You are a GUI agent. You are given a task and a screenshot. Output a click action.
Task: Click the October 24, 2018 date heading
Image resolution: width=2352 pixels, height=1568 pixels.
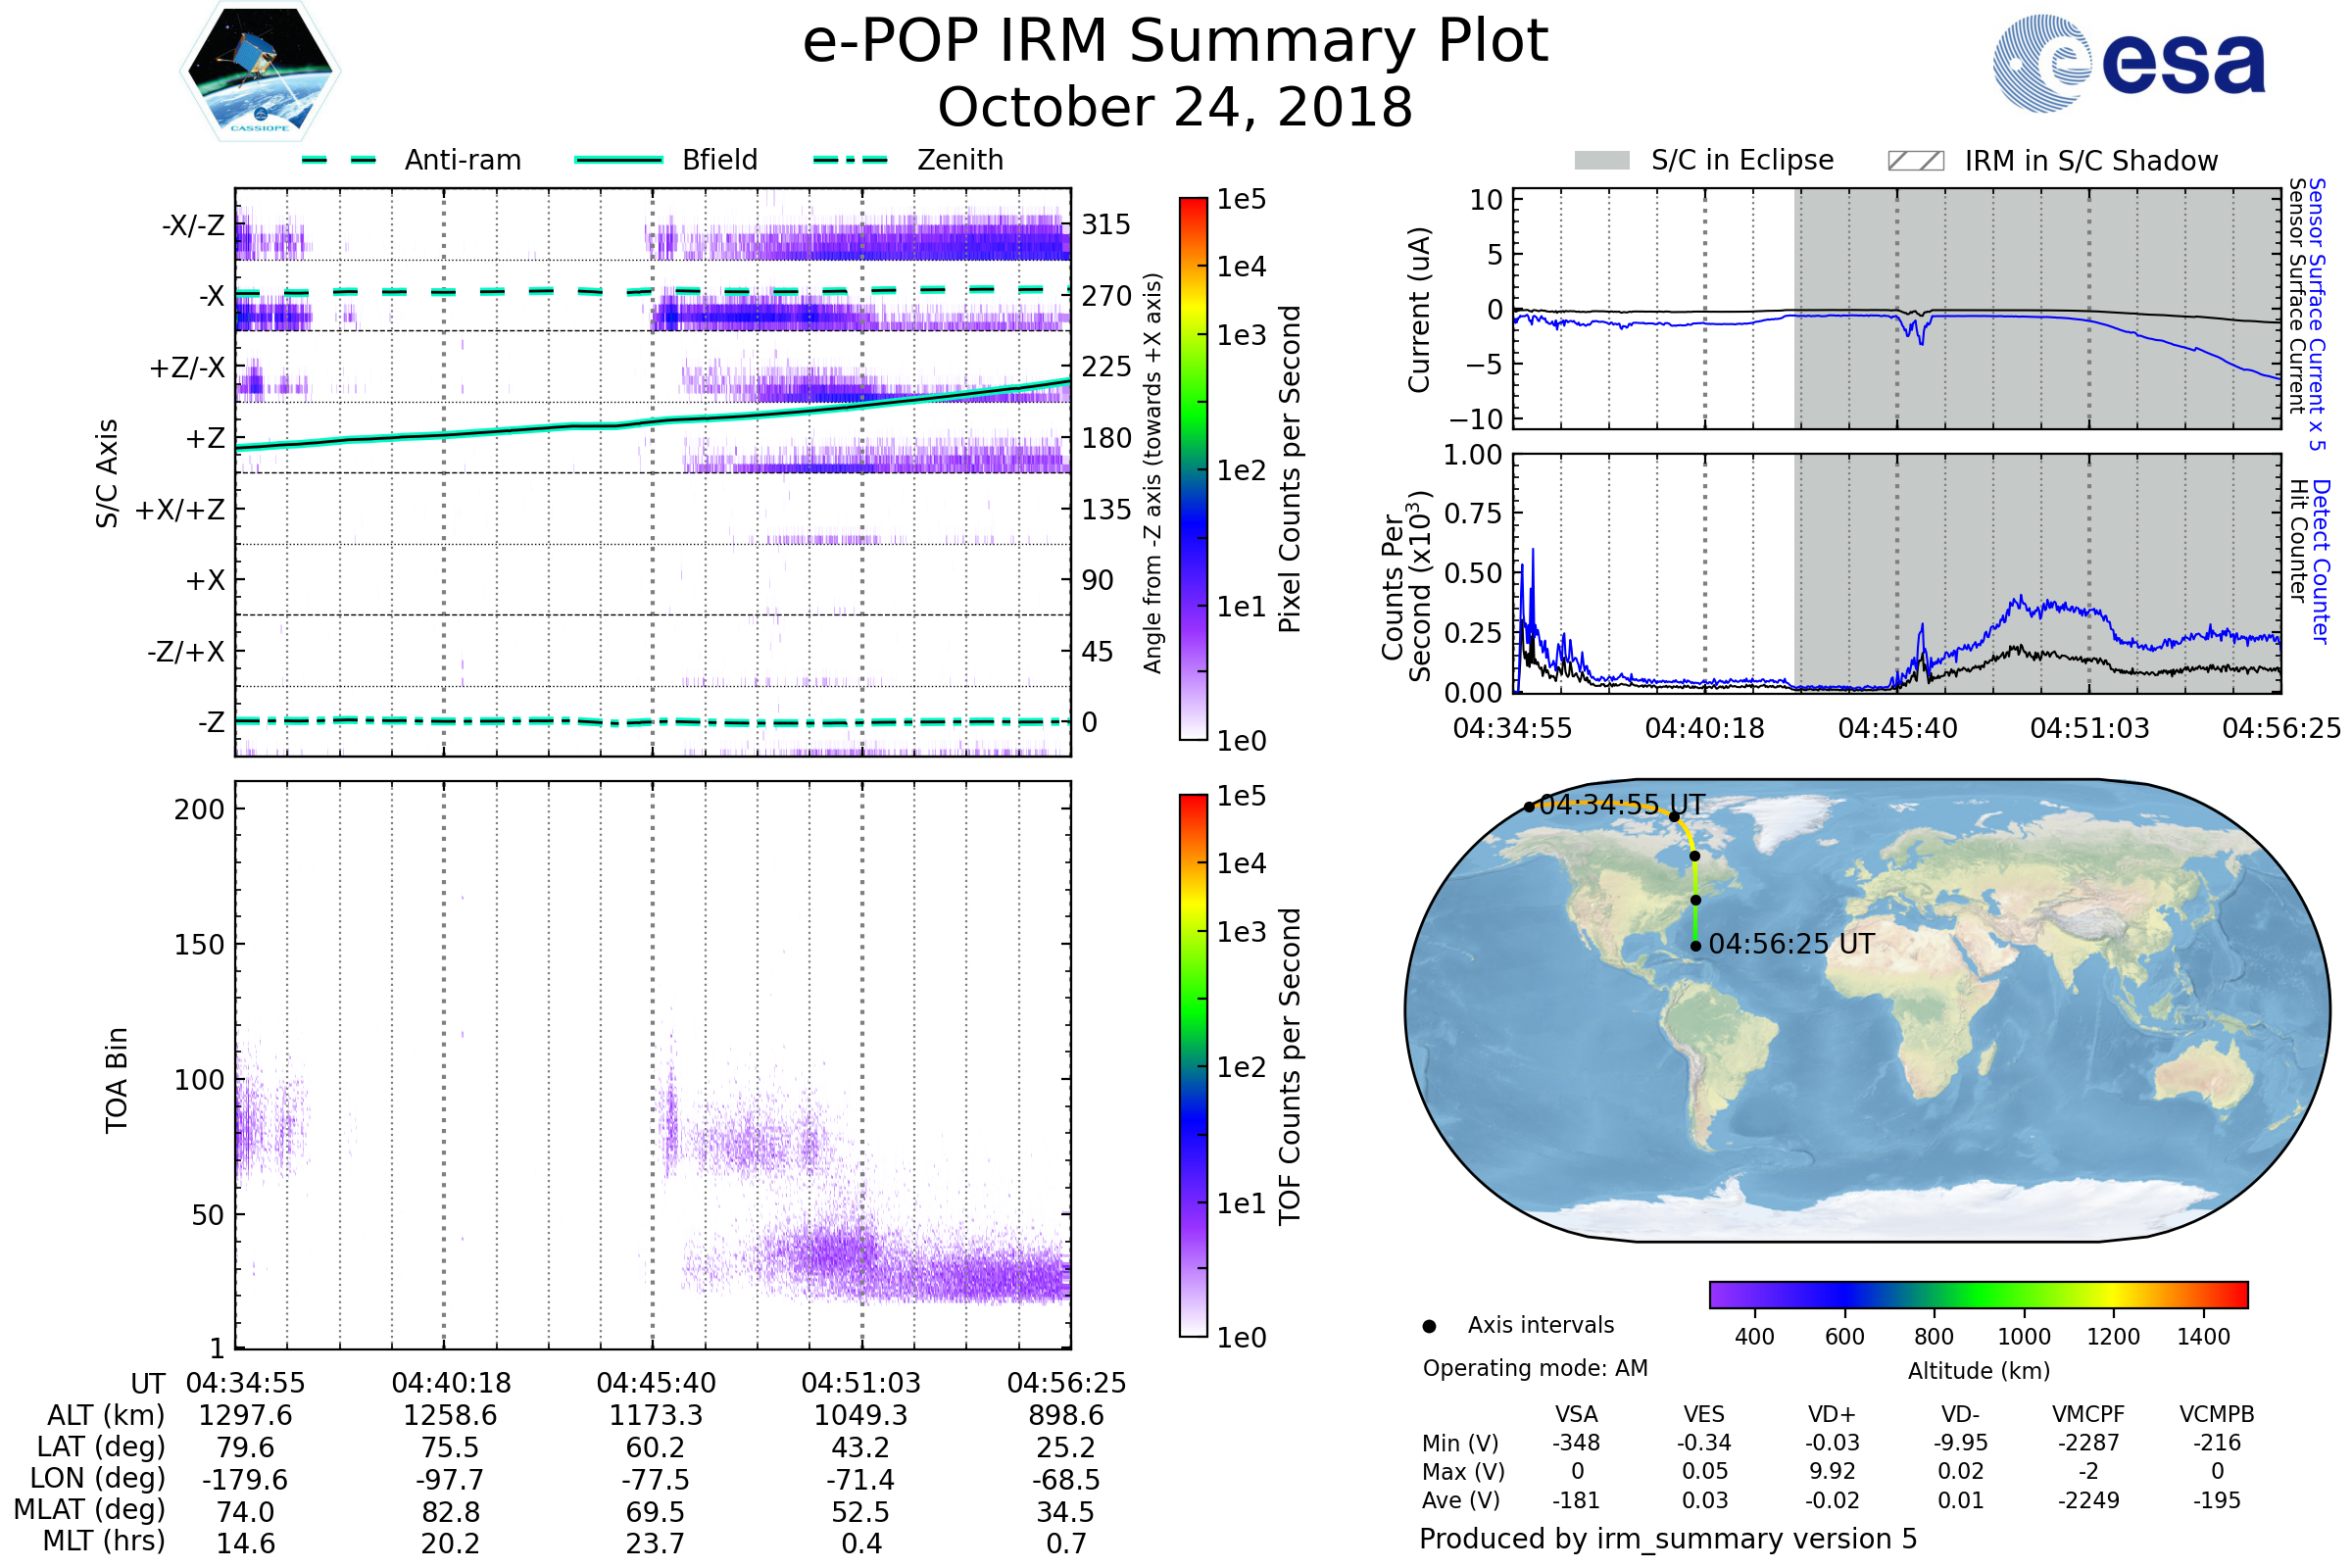(1175, 108)
